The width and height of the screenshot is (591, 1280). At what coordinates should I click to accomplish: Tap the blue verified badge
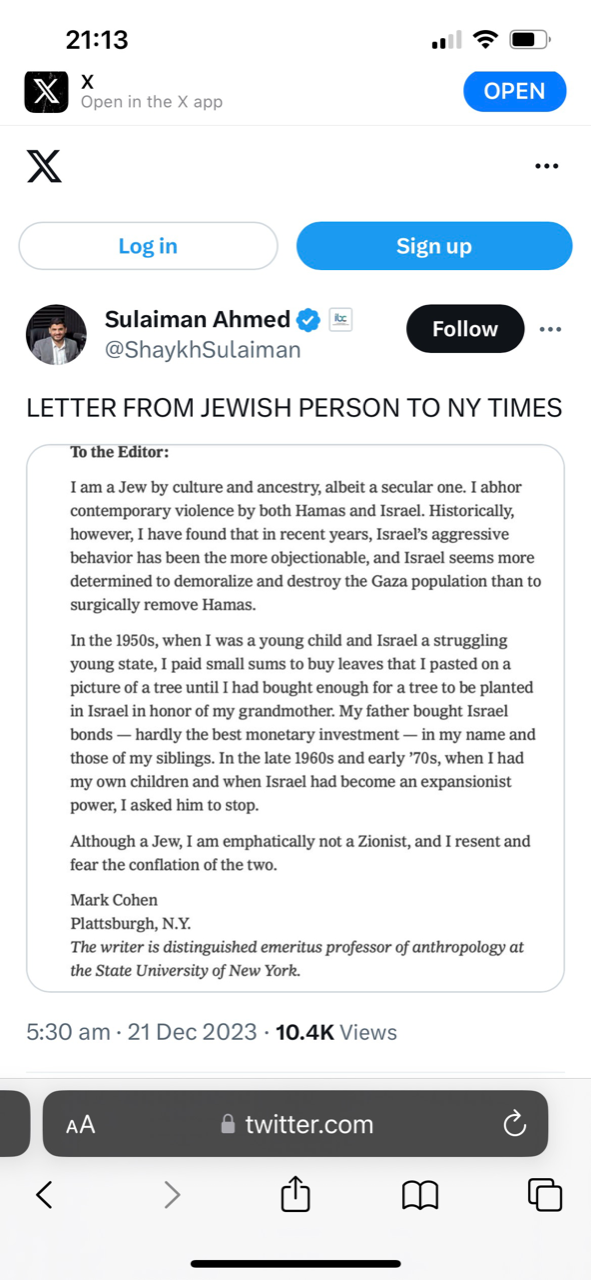[x=309, y=320]
